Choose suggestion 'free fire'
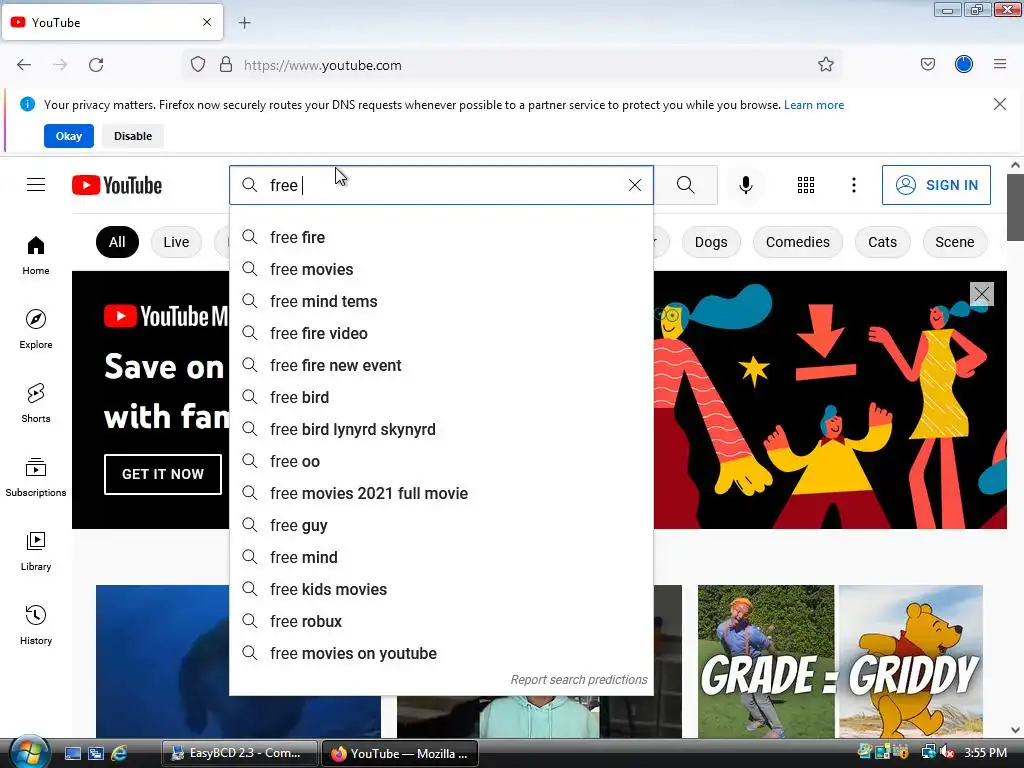This screenshot has width=1024, height=768. [441, 237]
